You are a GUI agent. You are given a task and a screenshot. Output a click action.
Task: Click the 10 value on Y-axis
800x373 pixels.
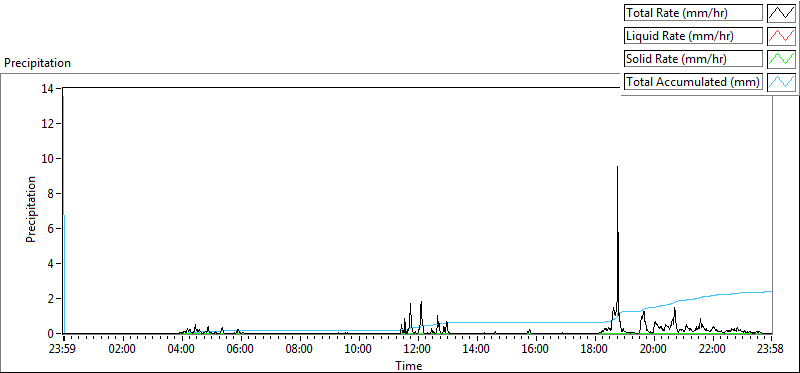[x=48, y=159]
